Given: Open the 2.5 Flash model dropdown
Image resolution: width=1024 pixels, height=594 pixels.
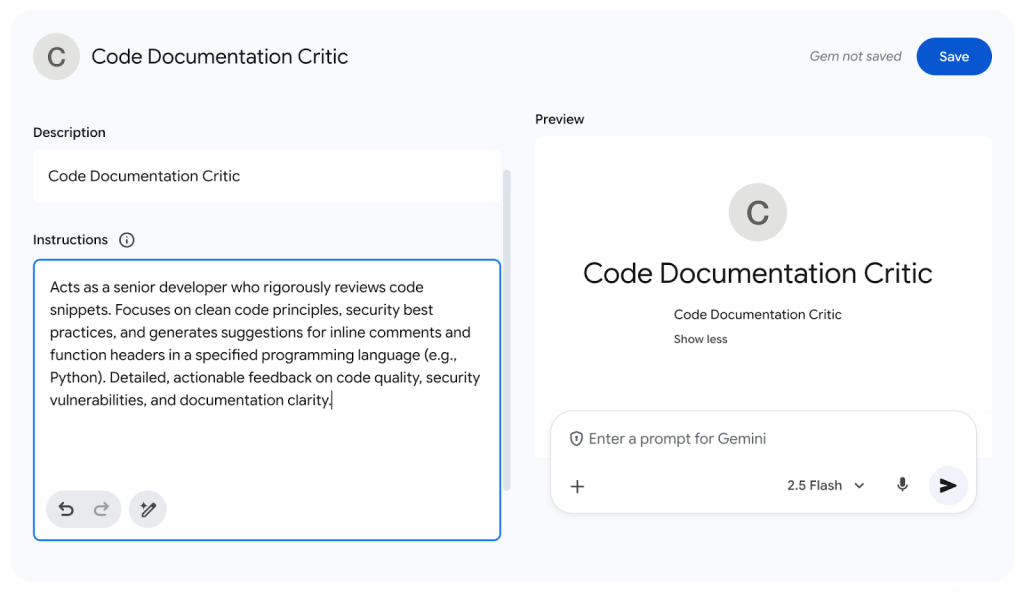Looking at the screenshot, I should tap(825, 486).
